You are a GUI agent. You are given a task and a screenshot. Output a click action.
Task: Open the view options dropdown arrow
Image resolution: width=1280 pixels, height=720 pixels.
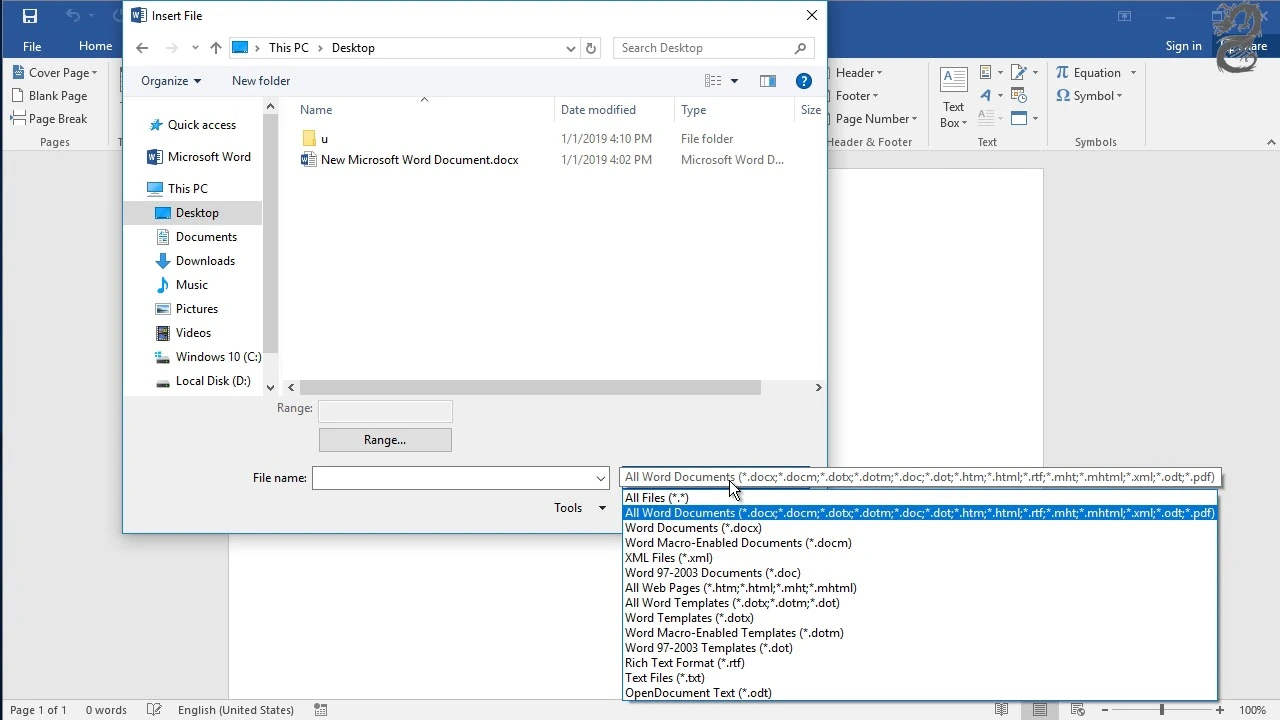[734, 81]
